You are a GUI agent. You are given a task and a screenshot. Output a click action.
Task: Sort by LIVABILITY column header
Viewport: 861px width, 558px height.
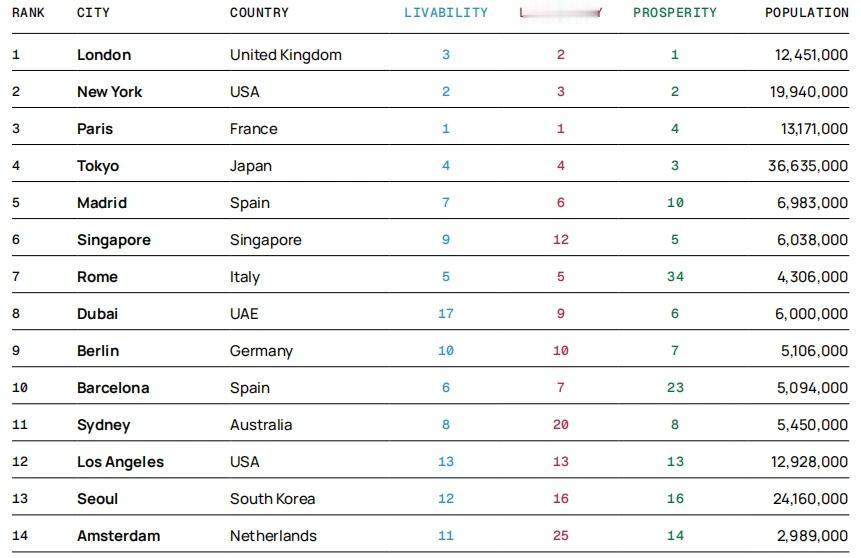[446, 13]
